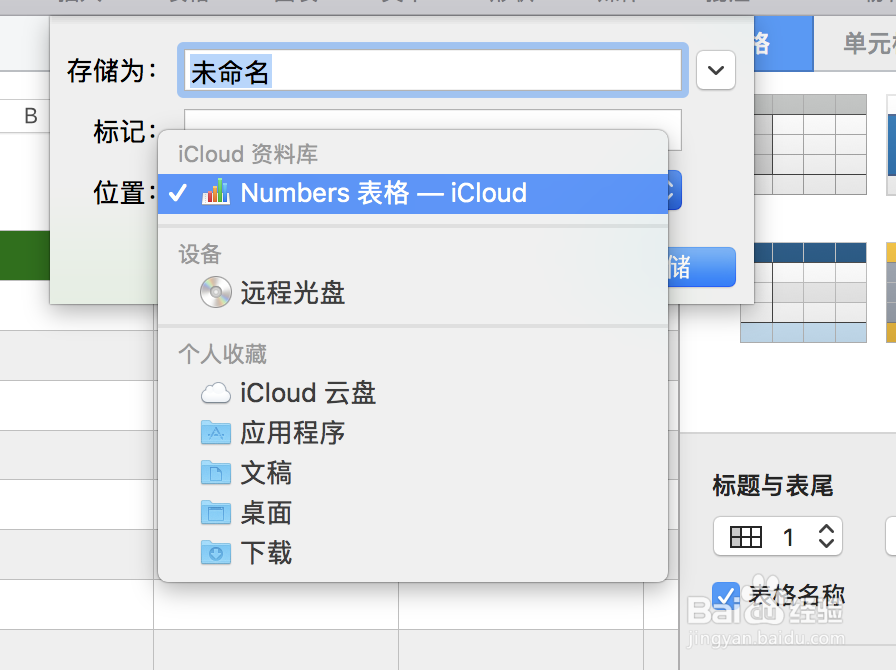Choose the 桌面 folder icon
This screenshot has width=896, height=670.
pos(216,513)
